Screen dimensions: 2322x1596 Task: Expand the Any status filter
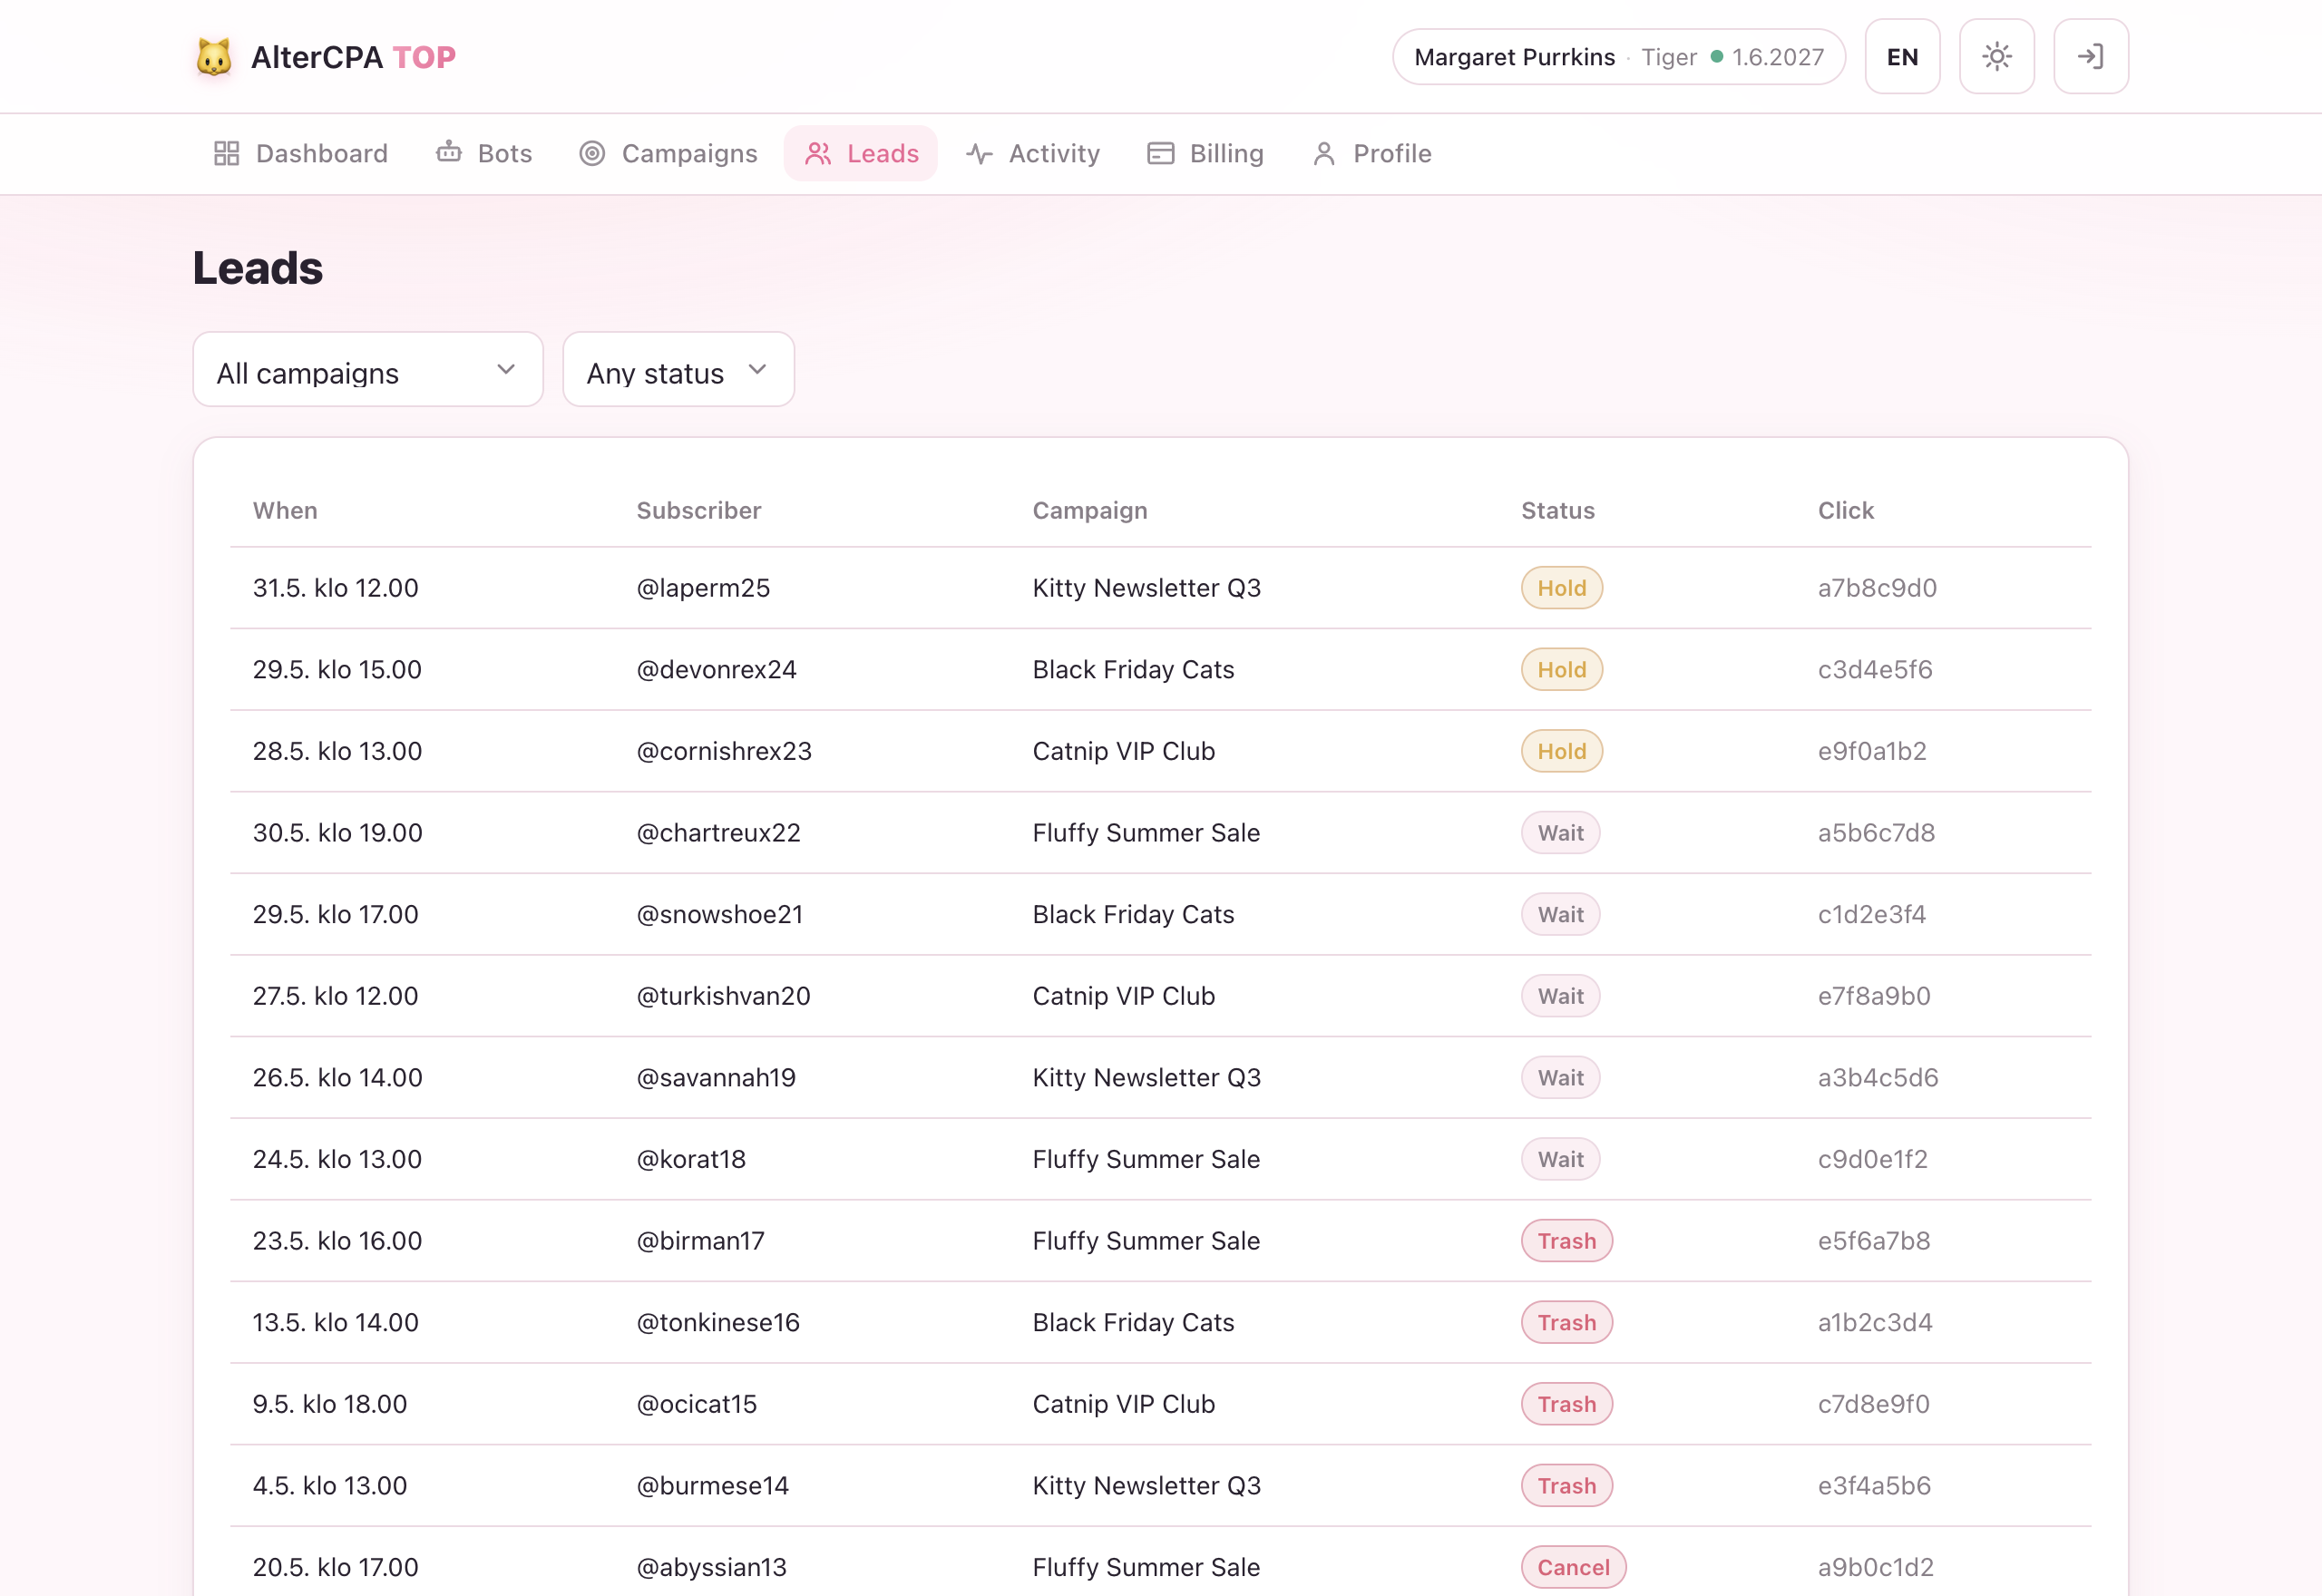(x=679, y=370)
